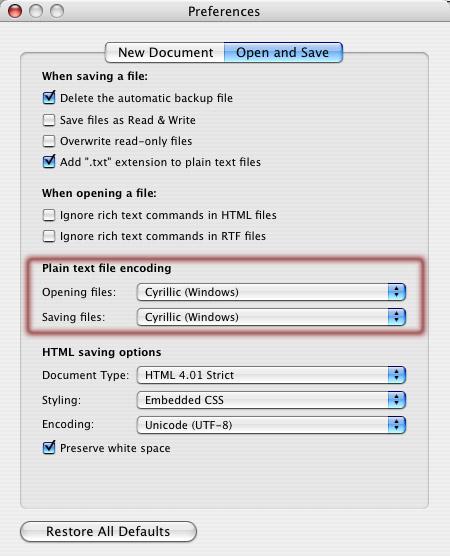Image resolution: width=450 pixels, height=556 pixels.
Task: Click the arrow stepper of Document Type popup
Action: click(396, 375)
